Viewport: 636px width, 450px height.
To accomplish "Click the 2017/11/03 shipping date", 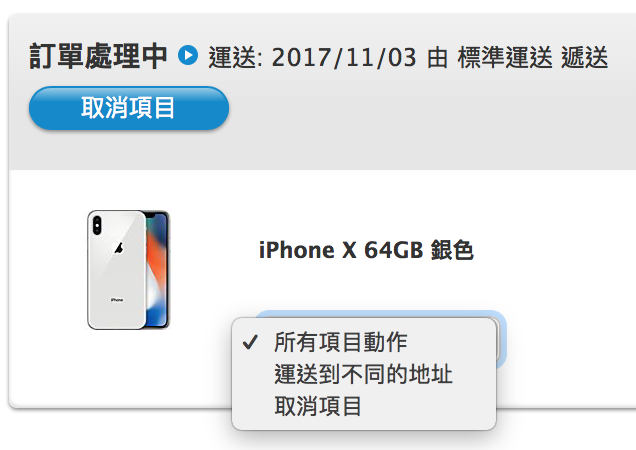I will pos(344,57).
